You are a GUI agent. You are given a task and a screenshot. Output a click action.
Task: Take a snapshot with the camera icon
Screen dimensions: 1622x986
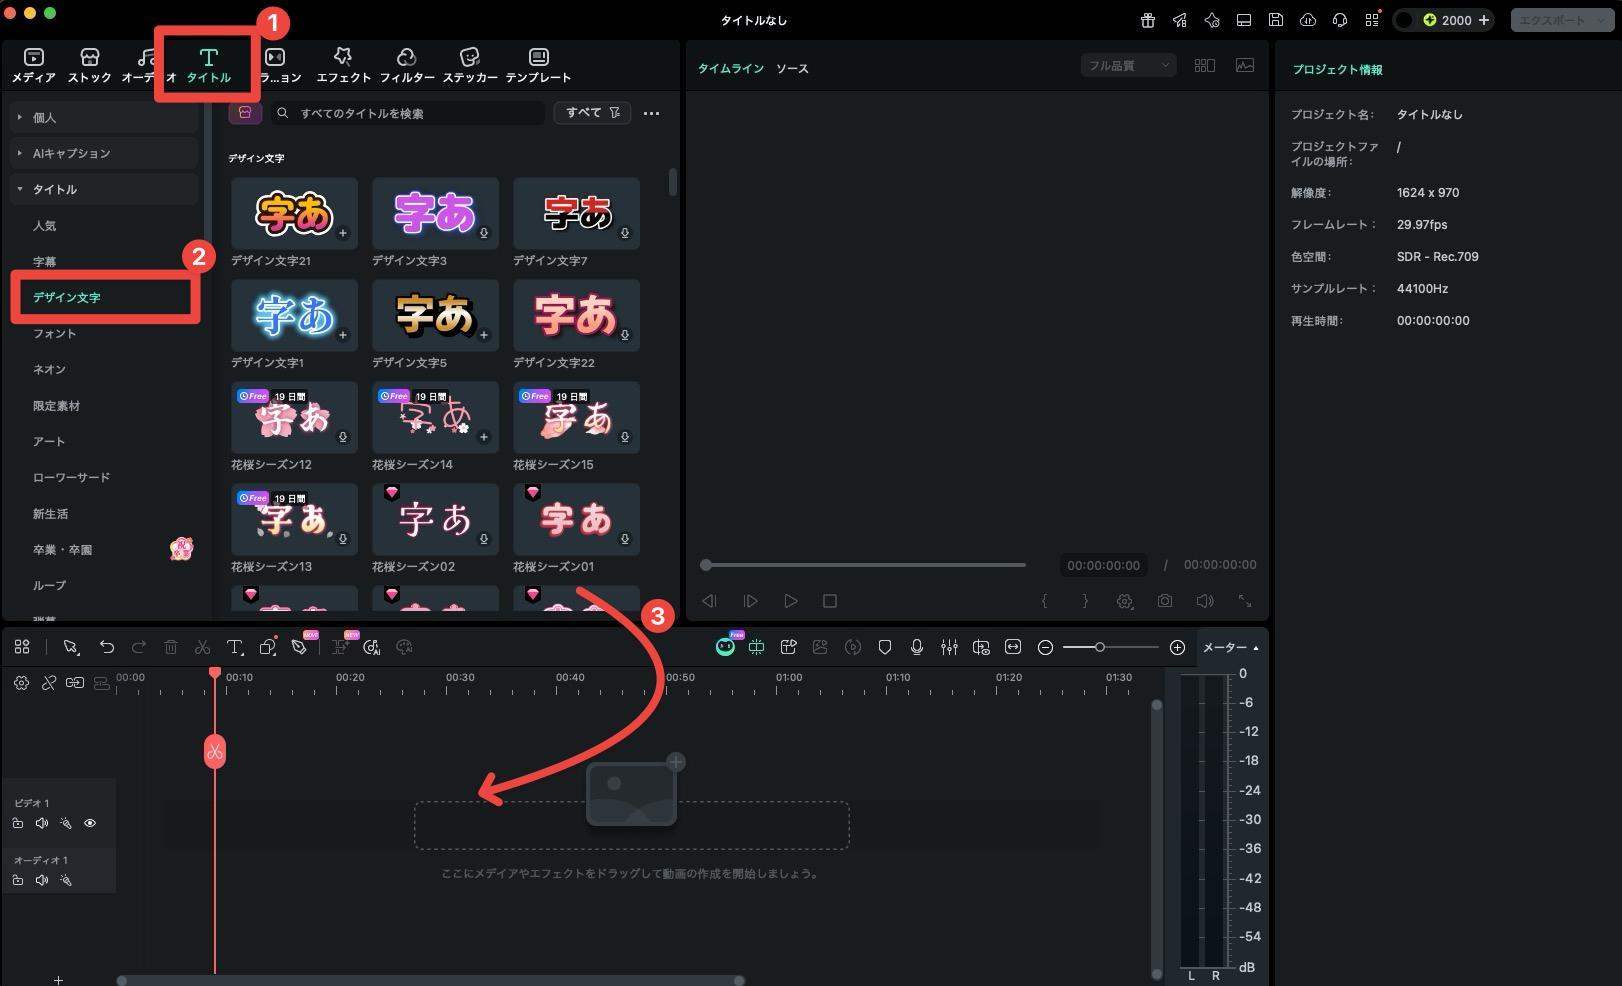coord(1165,601)
